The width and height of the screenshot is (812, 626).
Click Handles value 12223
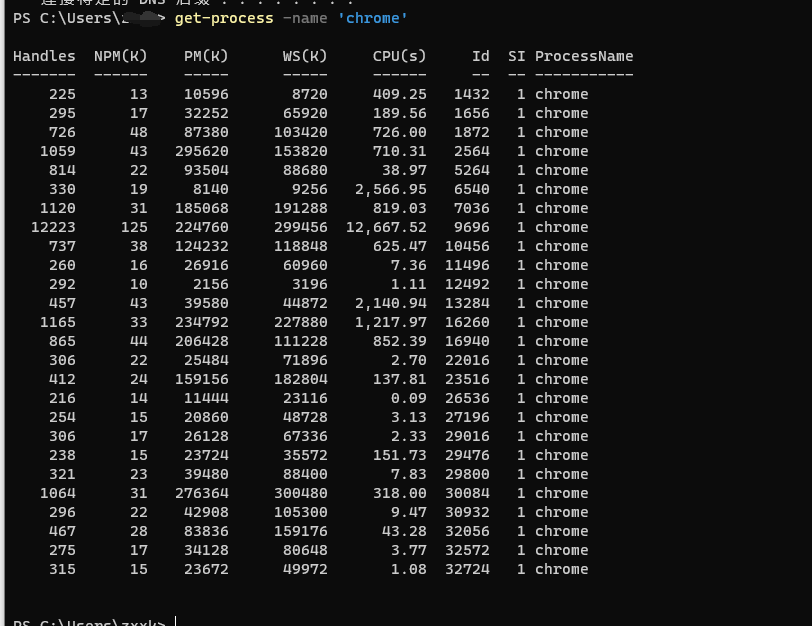(x=53, y=227)
